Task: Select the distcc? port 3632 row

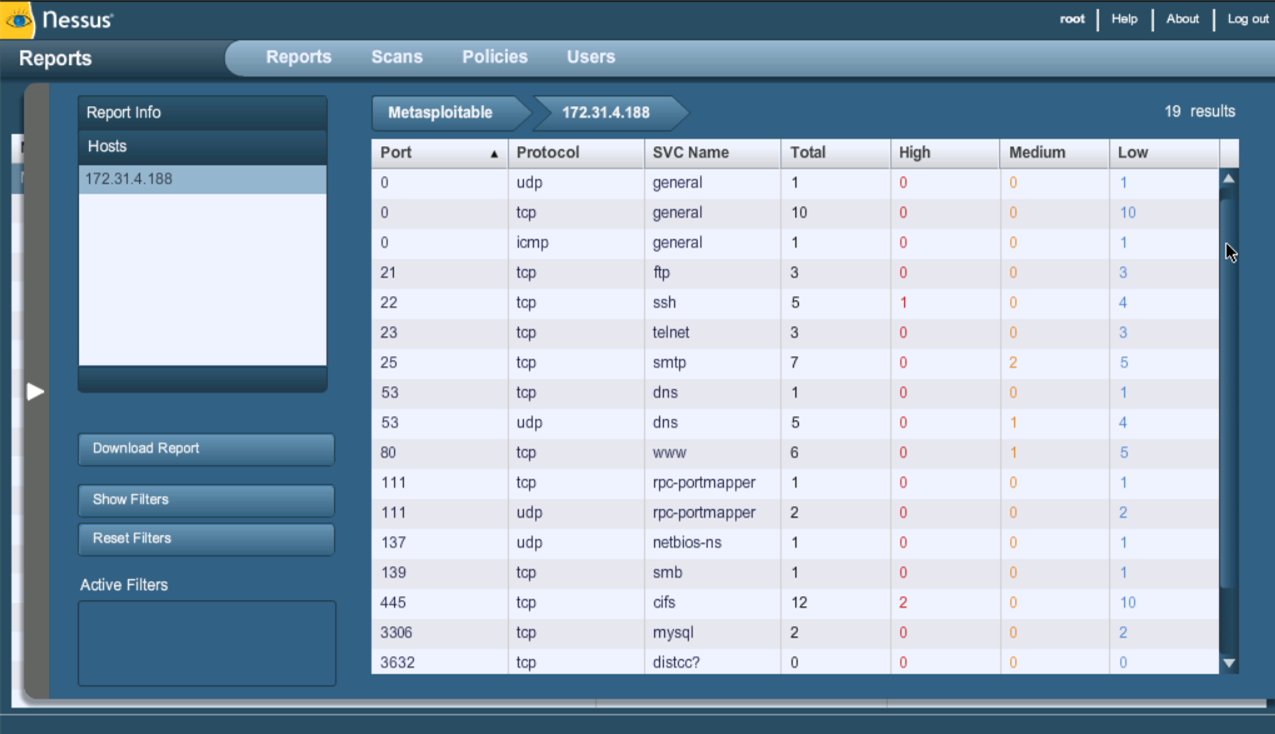Action: click(795, 661)
